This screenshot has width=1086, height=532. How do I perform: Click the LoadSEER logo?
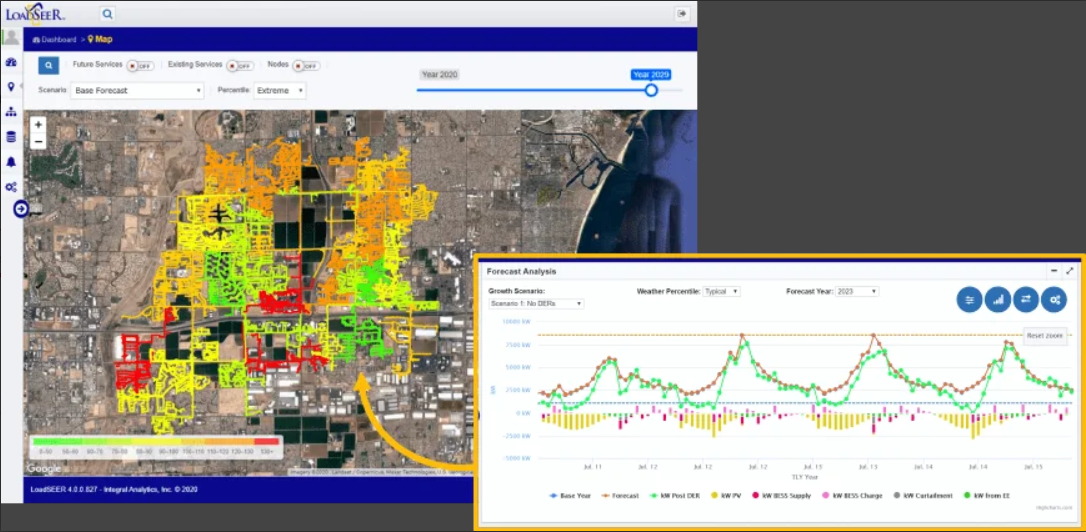[x=35, y=14]
